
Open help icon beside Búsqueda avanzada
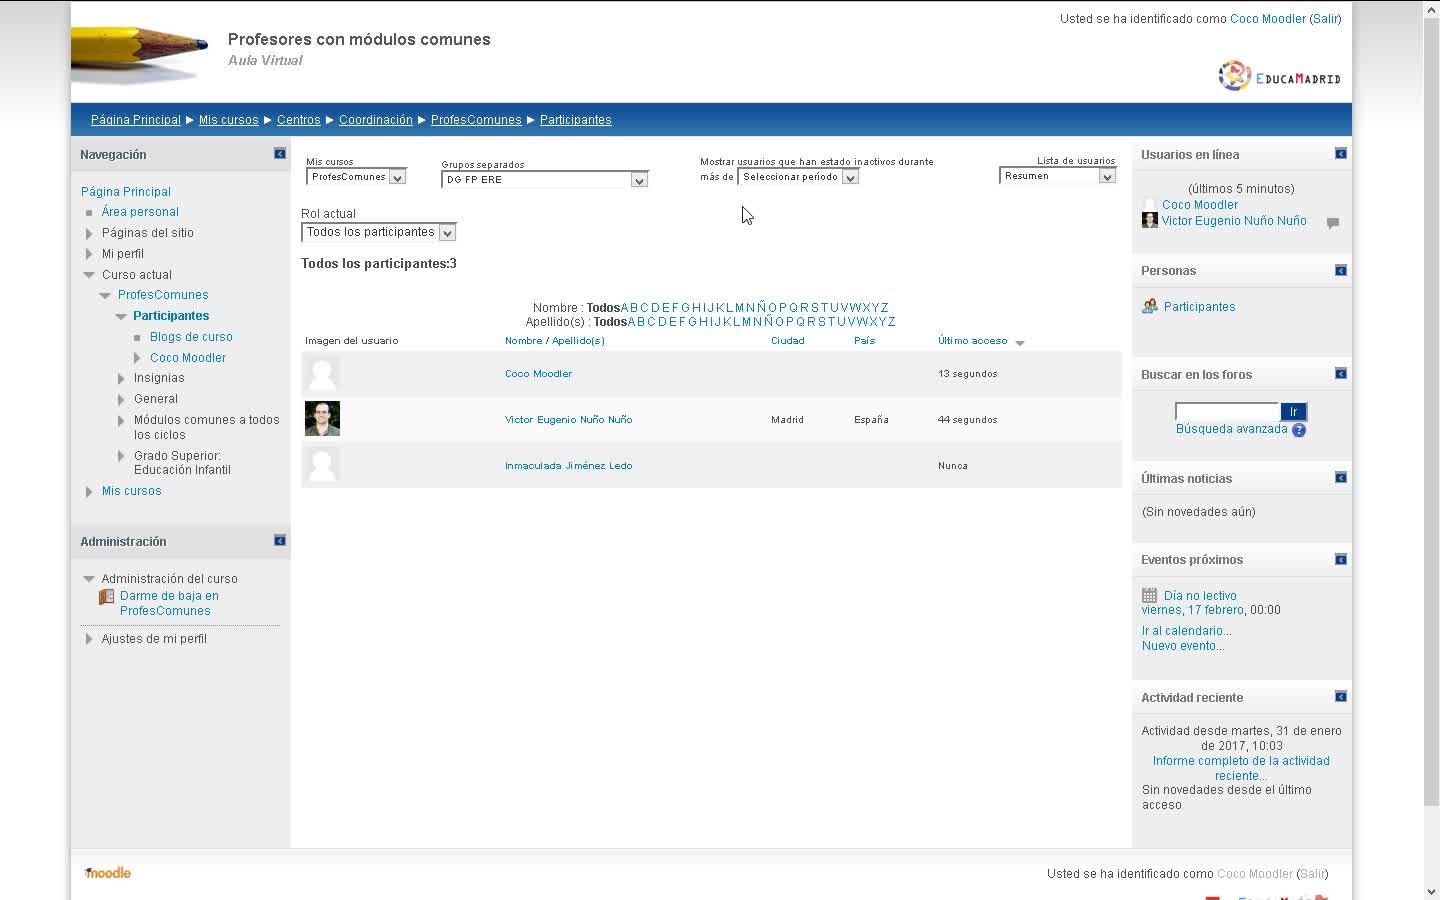coord(1299,430)
